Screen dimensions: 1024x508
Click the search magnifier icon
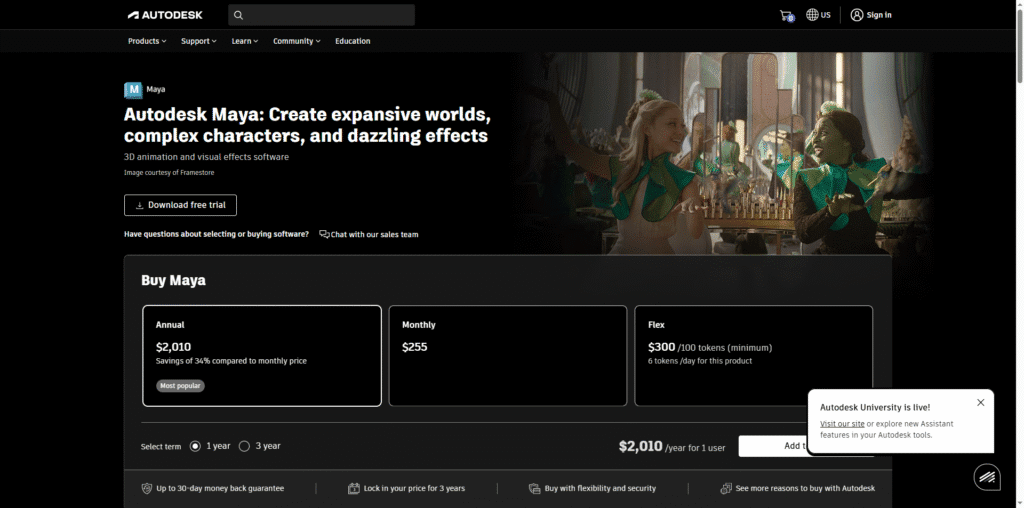(238, 15)
